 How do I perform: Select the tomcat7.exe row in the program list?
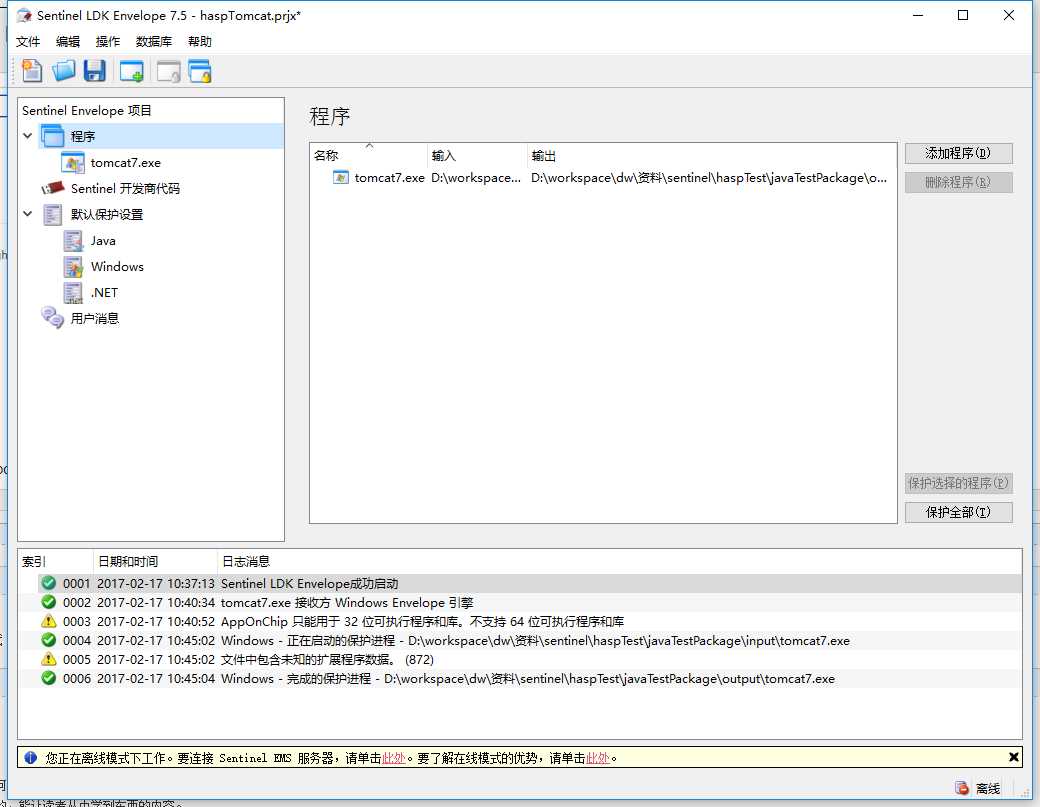click(603, 178)
